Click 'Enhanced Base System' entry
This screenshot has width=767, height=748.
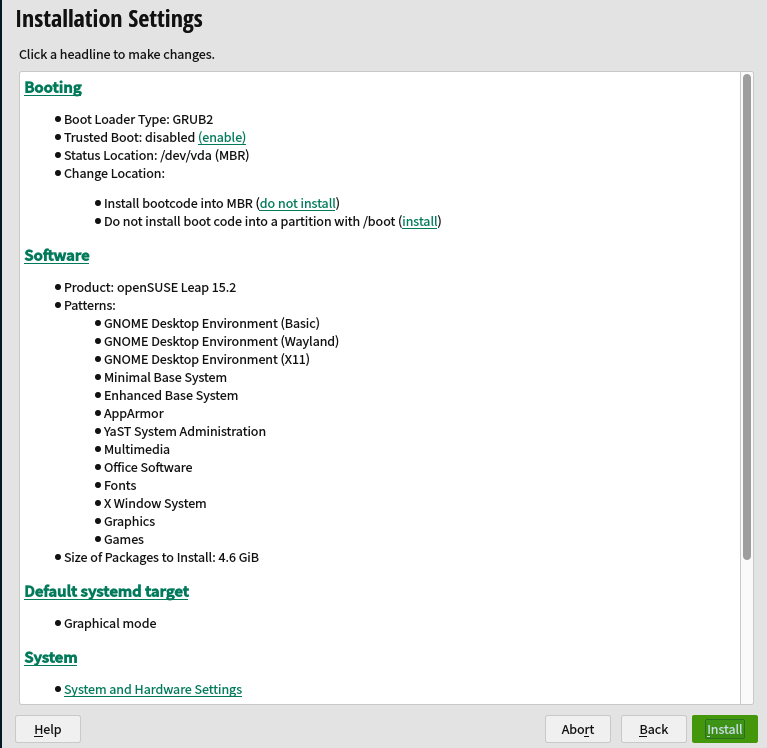(171, 396)
